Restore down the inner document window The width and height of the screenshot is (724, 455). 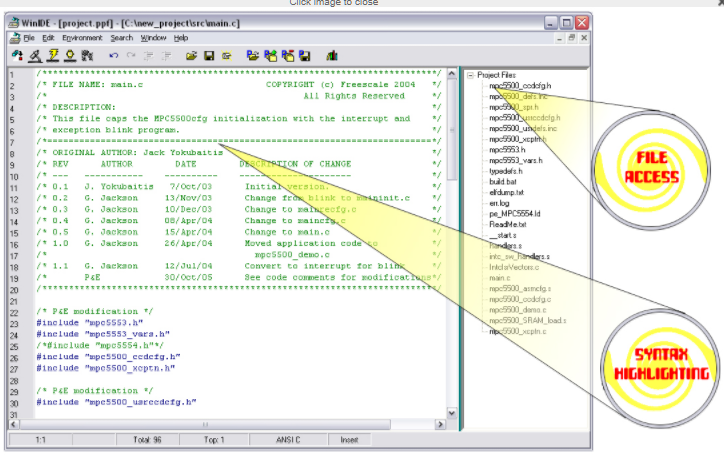pos(570,37)
